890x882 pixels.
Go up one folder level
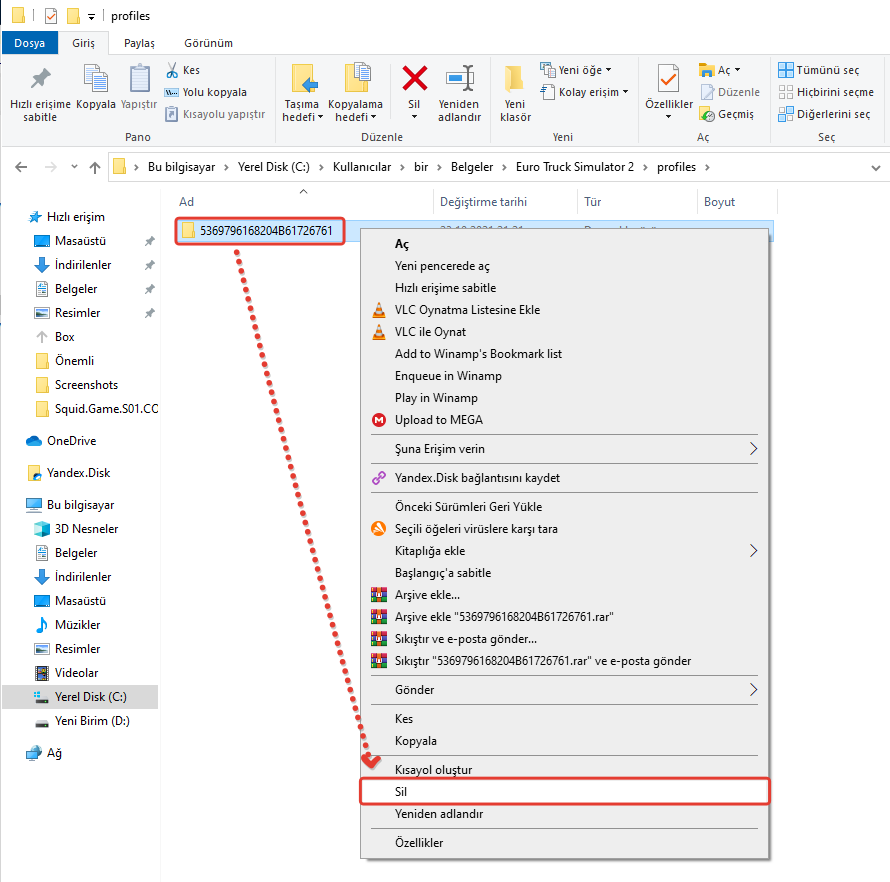tap(95, 167)
